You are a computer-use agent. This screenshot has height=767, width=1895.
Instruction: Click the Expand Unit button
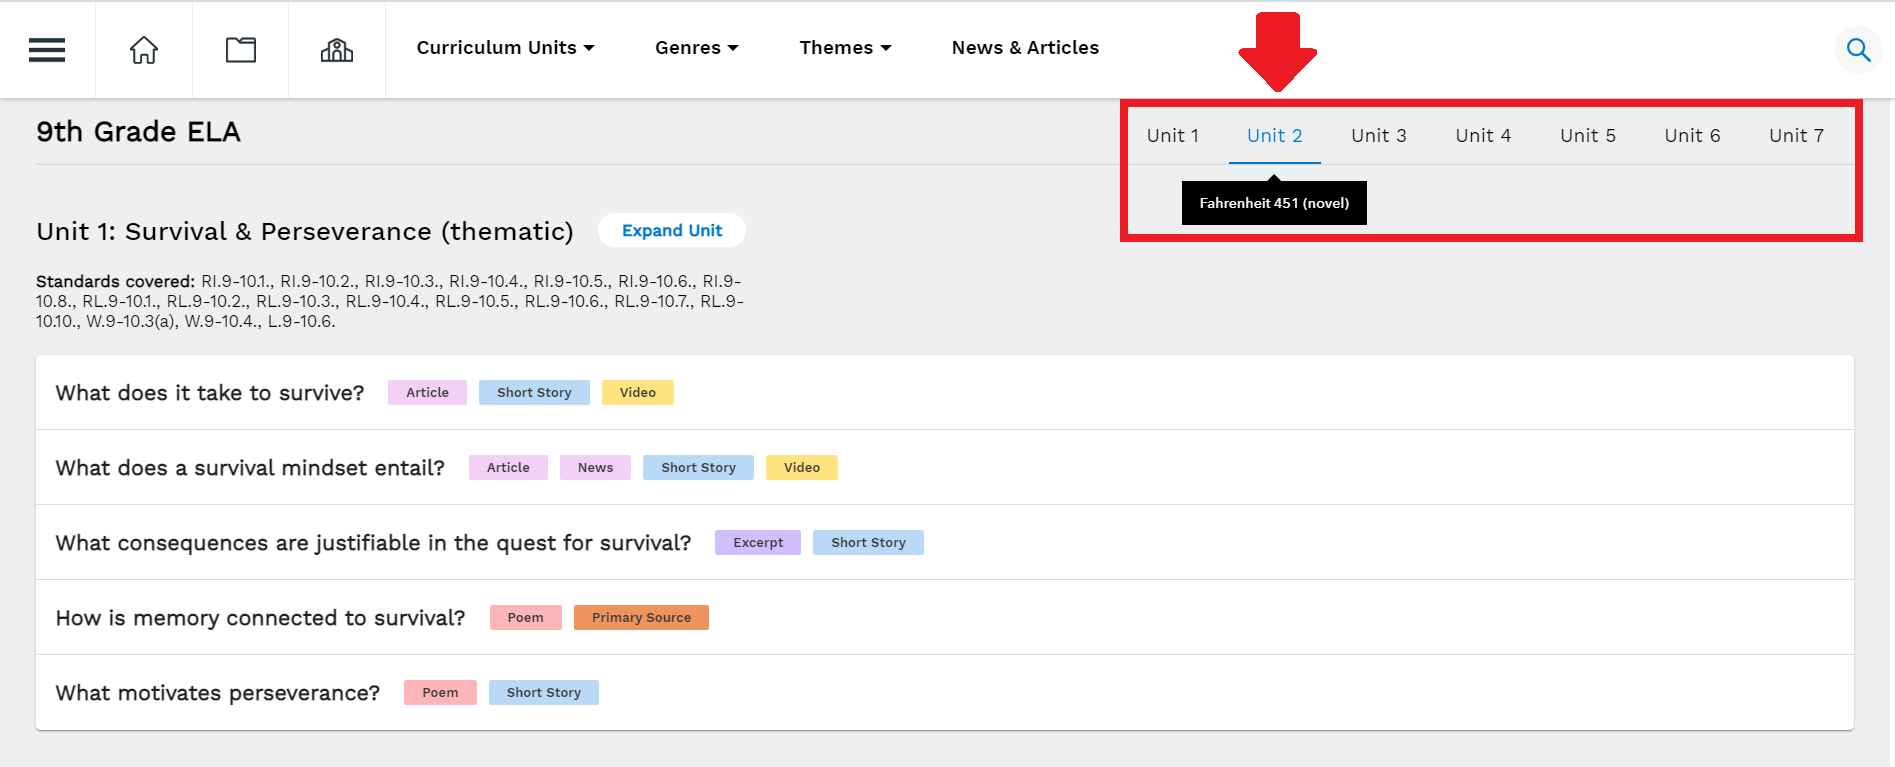671,231
